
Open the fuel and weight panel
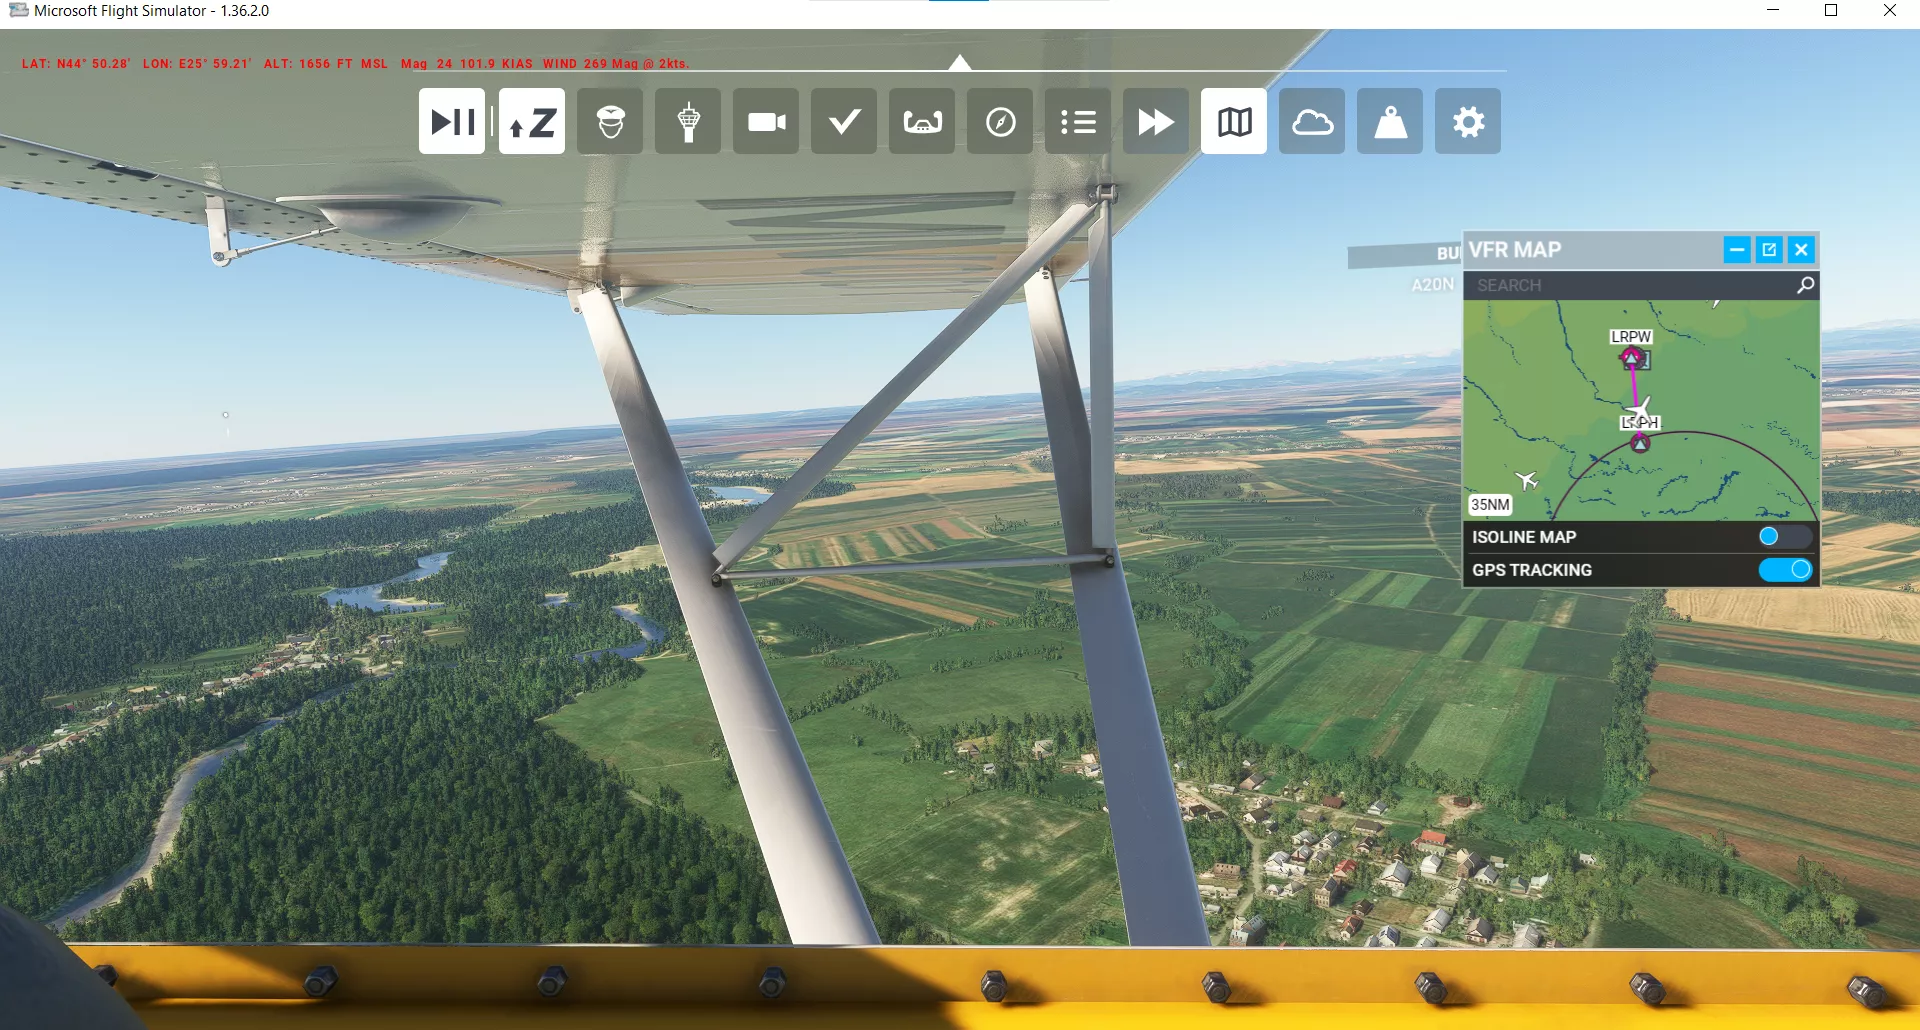tap(1390, 121)
